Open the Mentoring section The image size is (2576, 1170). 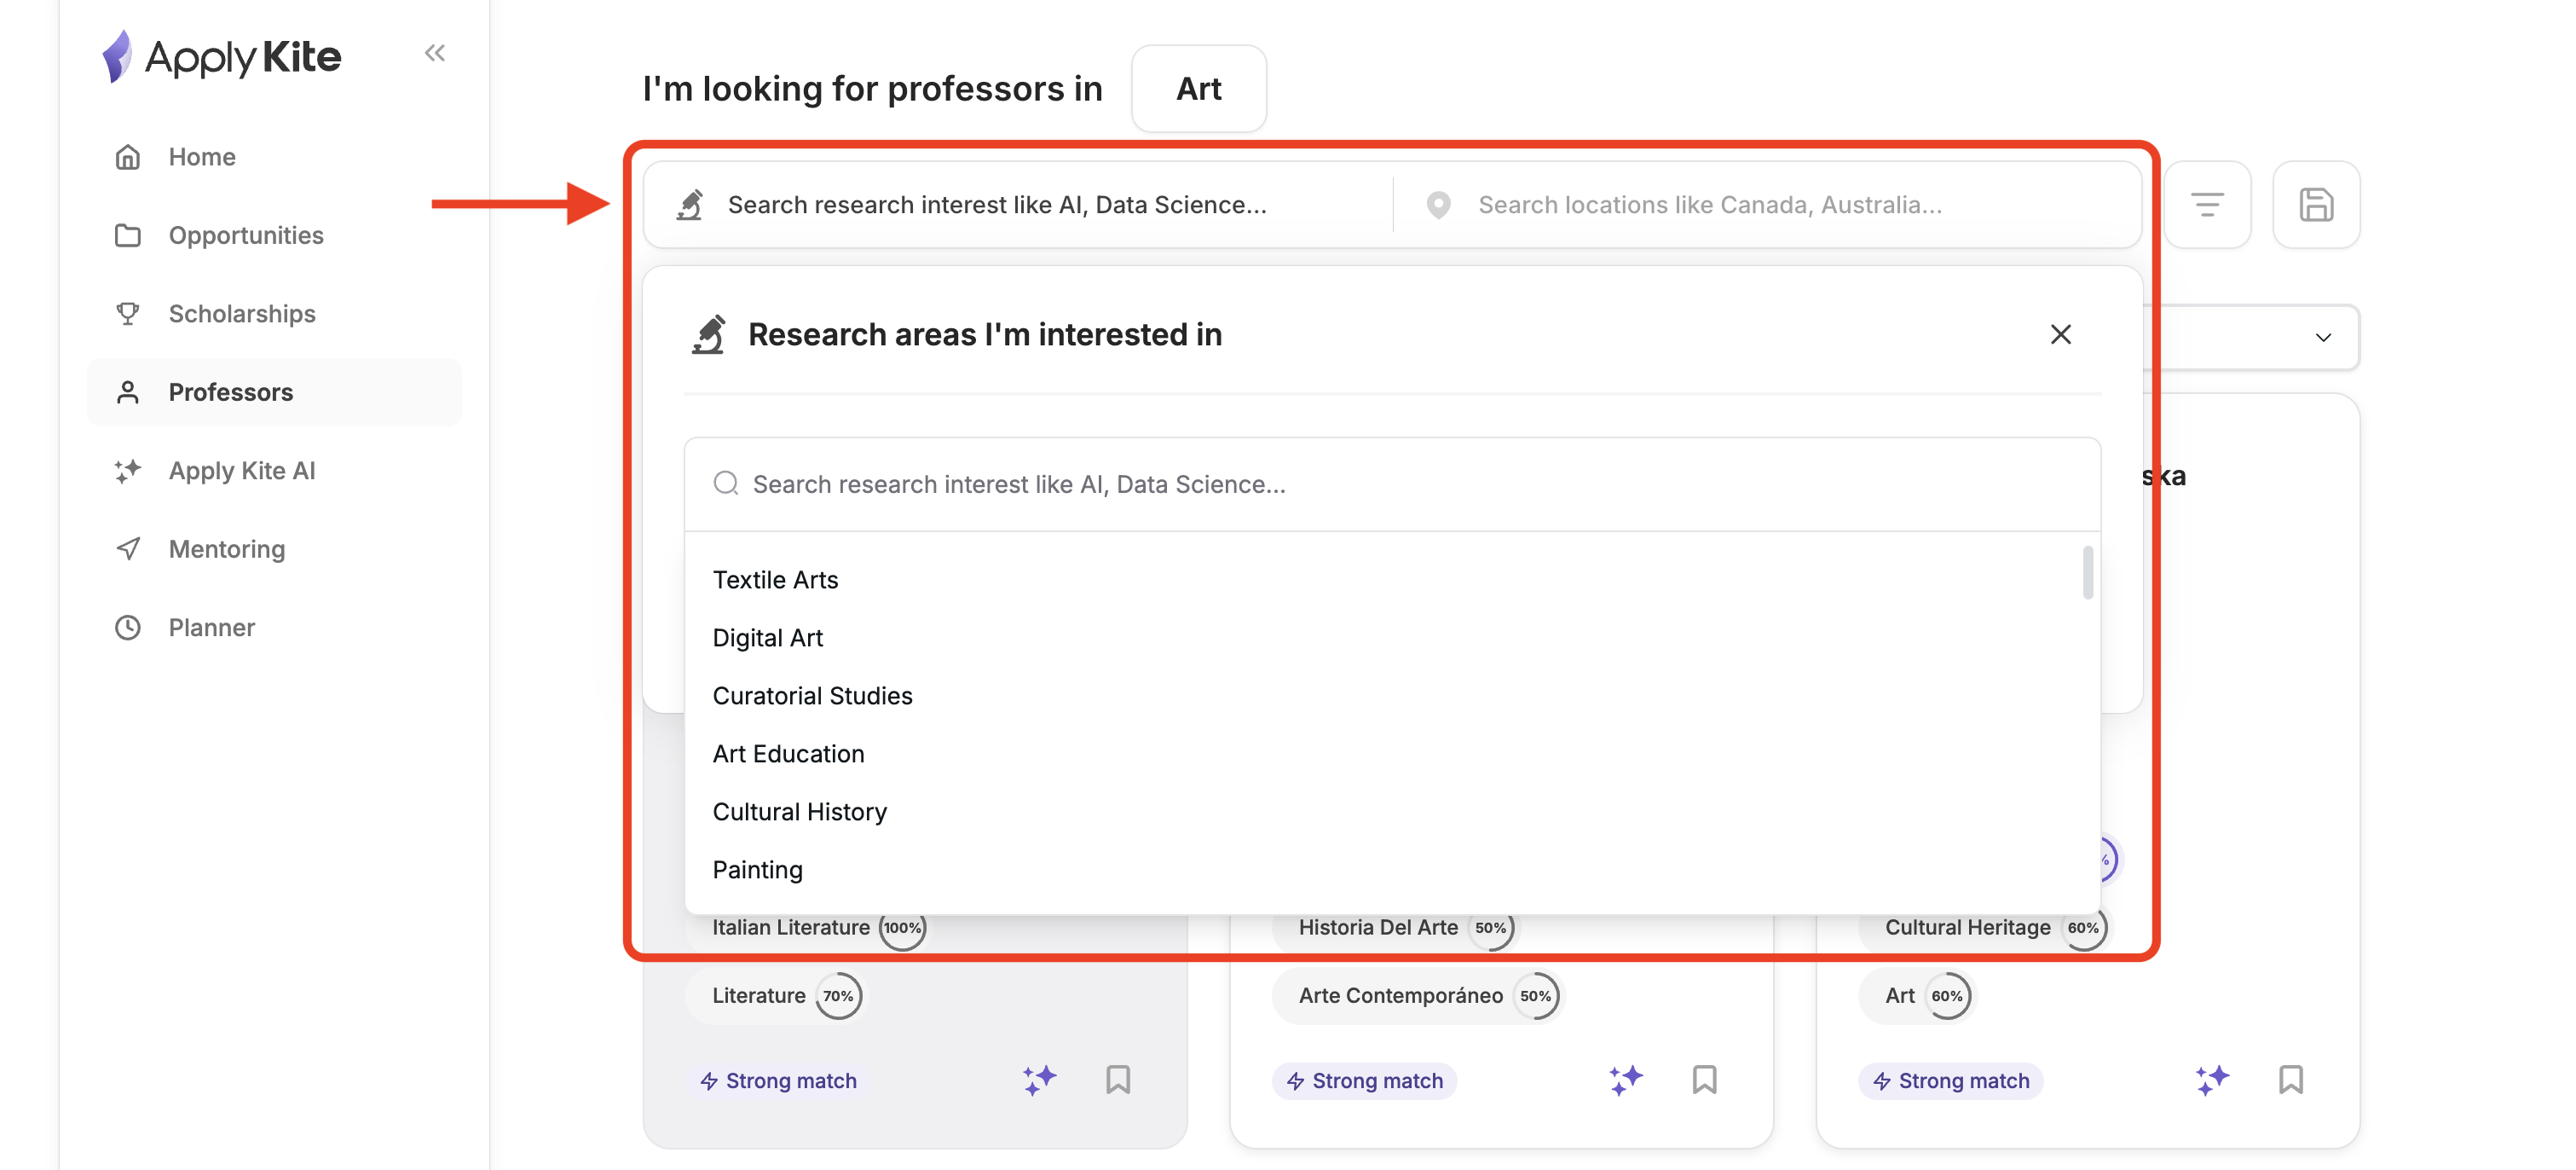point(226,549)
